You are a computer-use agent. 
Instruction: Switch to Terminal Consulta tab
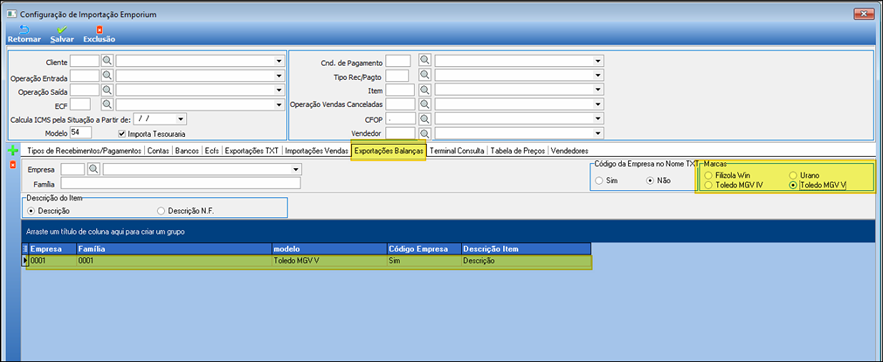point(457,151)
